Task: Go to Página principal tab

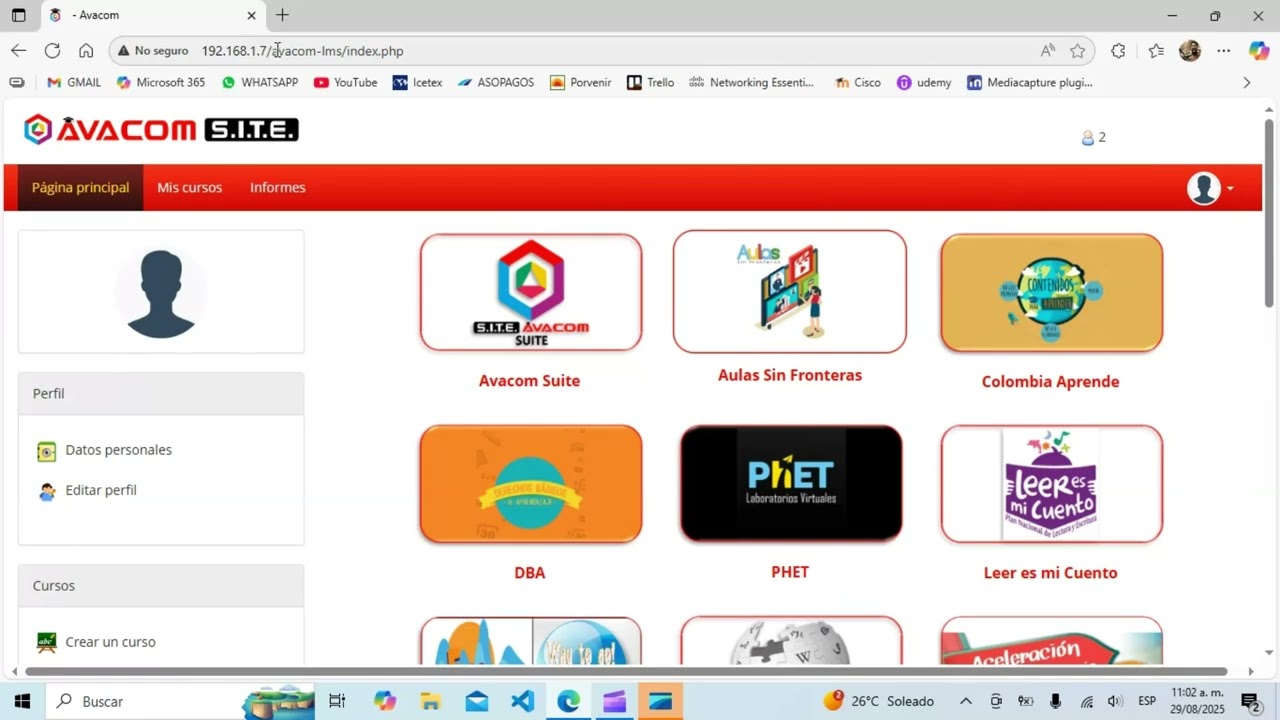Action: tap(80, 187)
